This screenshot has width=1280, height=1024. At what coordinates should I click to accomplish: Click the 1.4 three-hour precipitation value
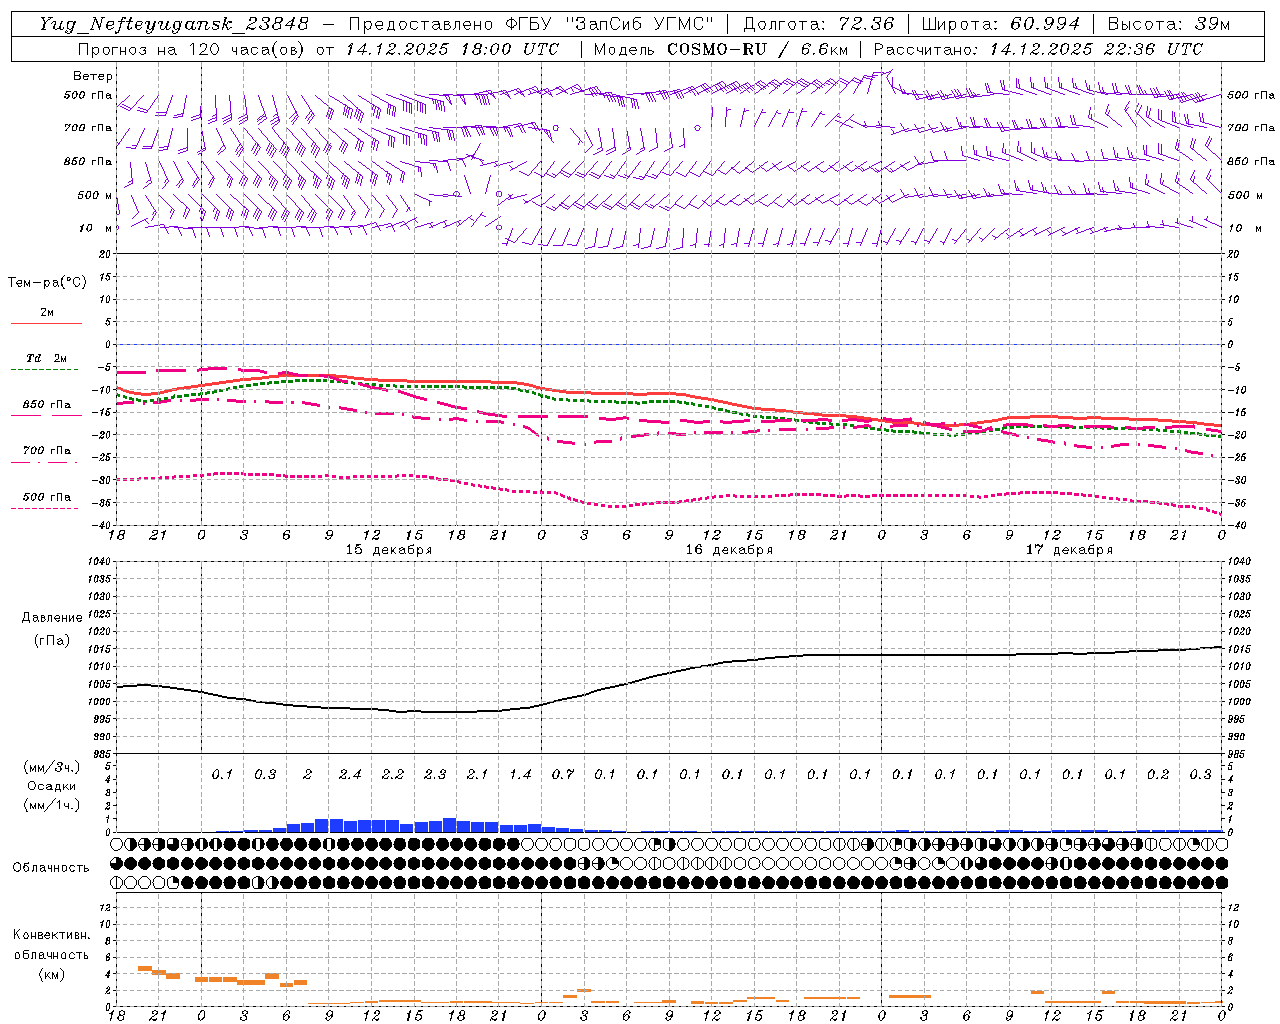point(520,775)
